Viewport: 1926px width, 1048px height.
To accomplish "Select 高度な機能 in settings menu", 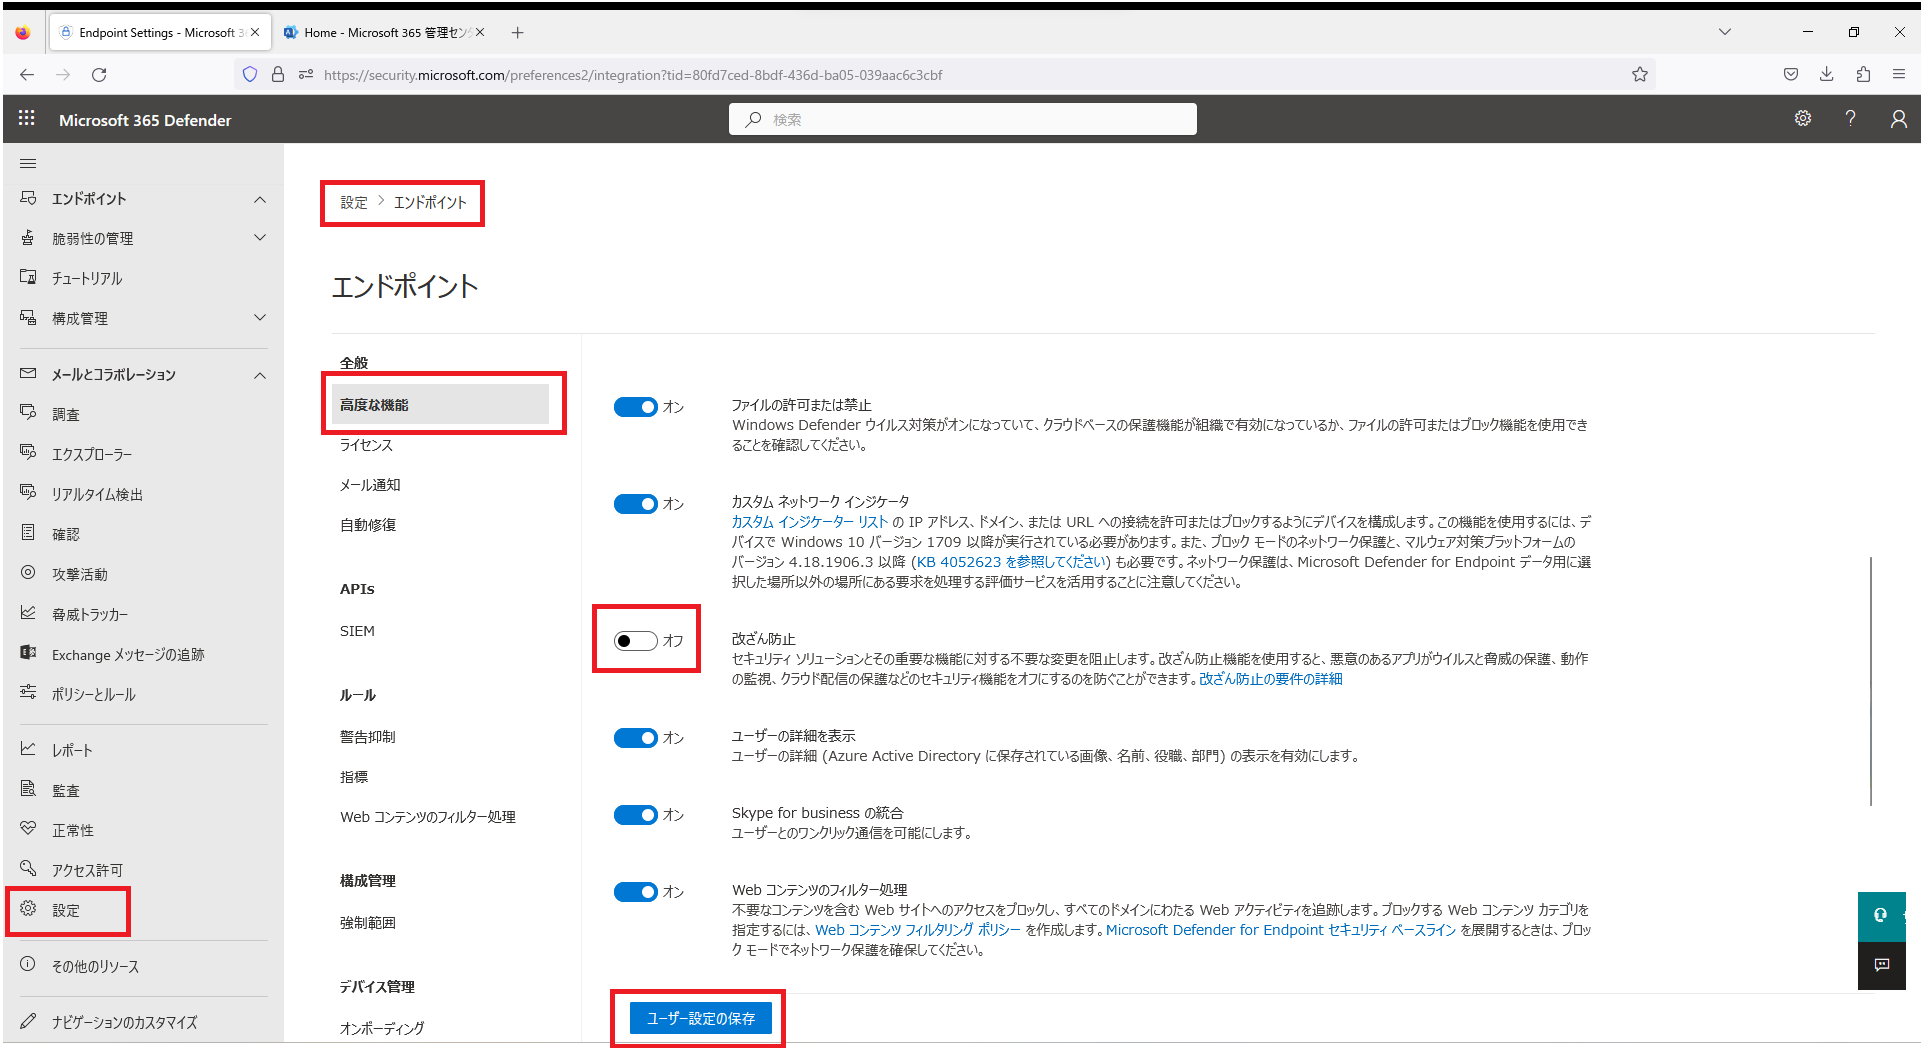I will tap(440, 405).
